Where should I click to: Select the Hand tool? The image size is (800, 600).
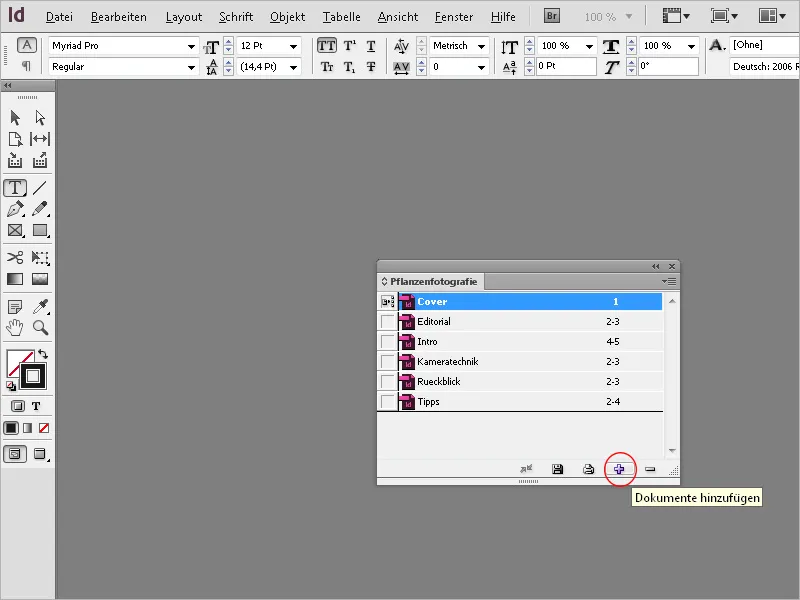(15, 328)
